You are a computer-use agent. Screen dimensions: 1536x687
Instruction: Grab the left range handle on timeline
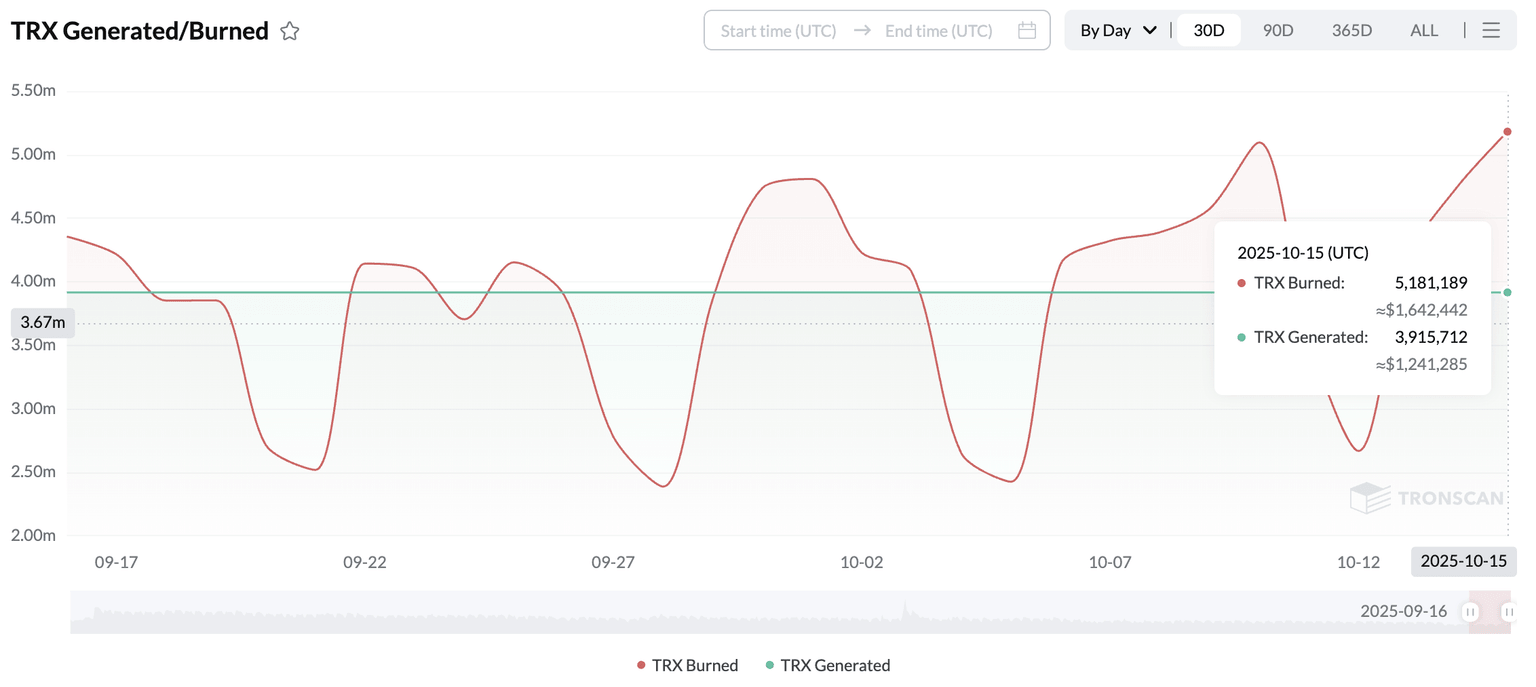[1471, 612]
